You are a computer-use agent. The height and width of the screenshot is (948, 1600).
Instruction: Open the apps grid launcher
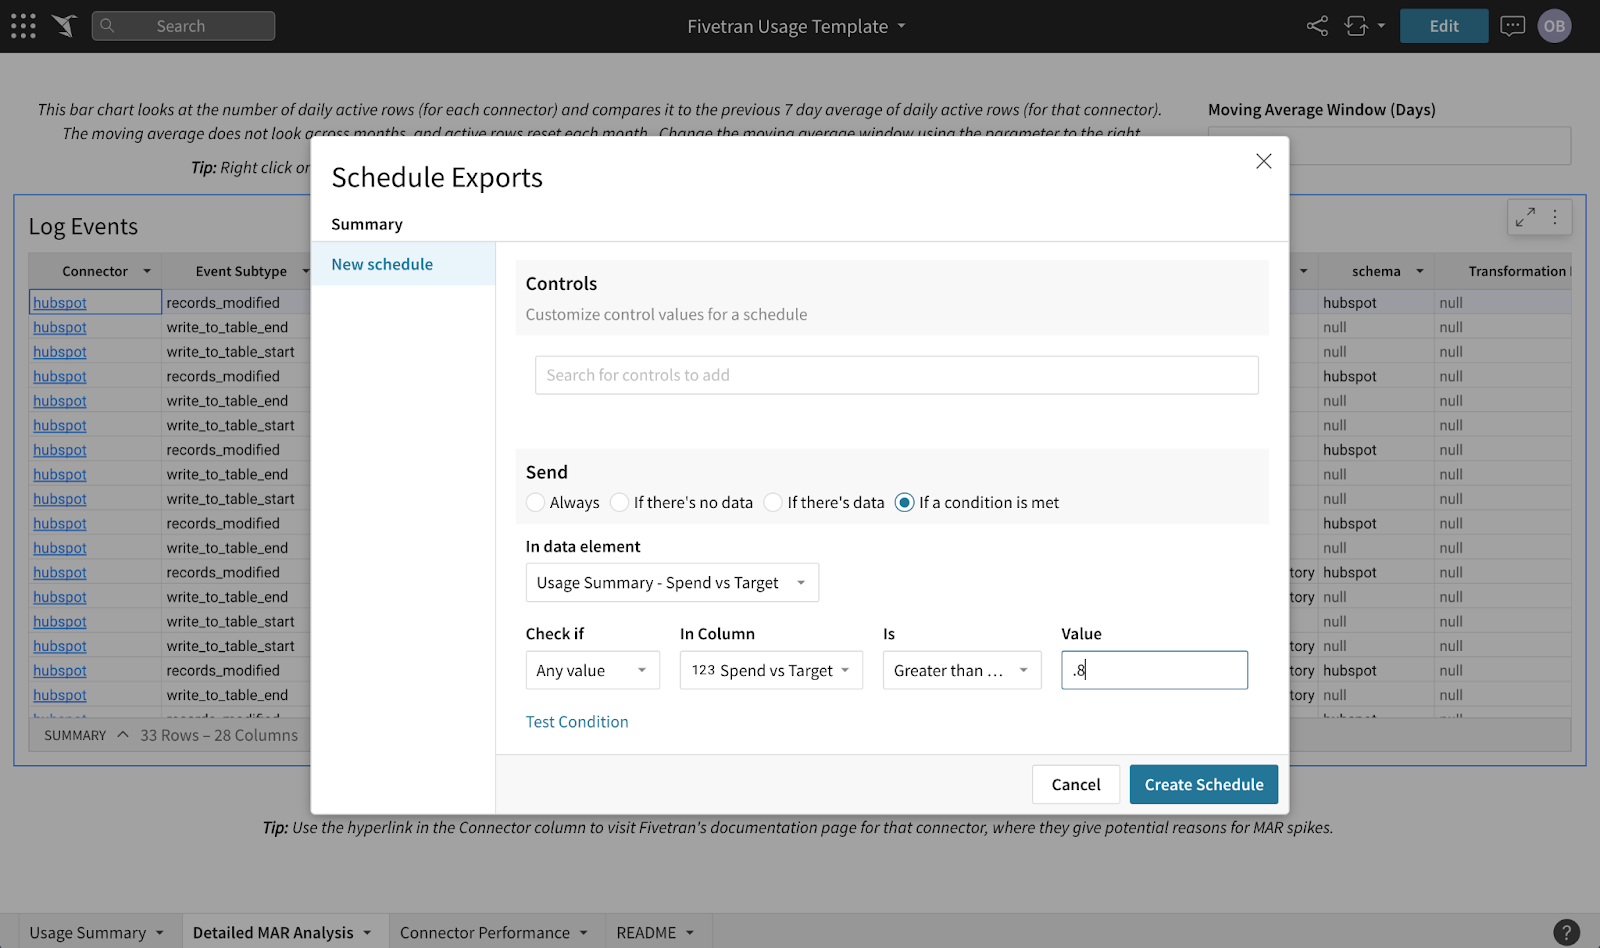pos(22,25)
